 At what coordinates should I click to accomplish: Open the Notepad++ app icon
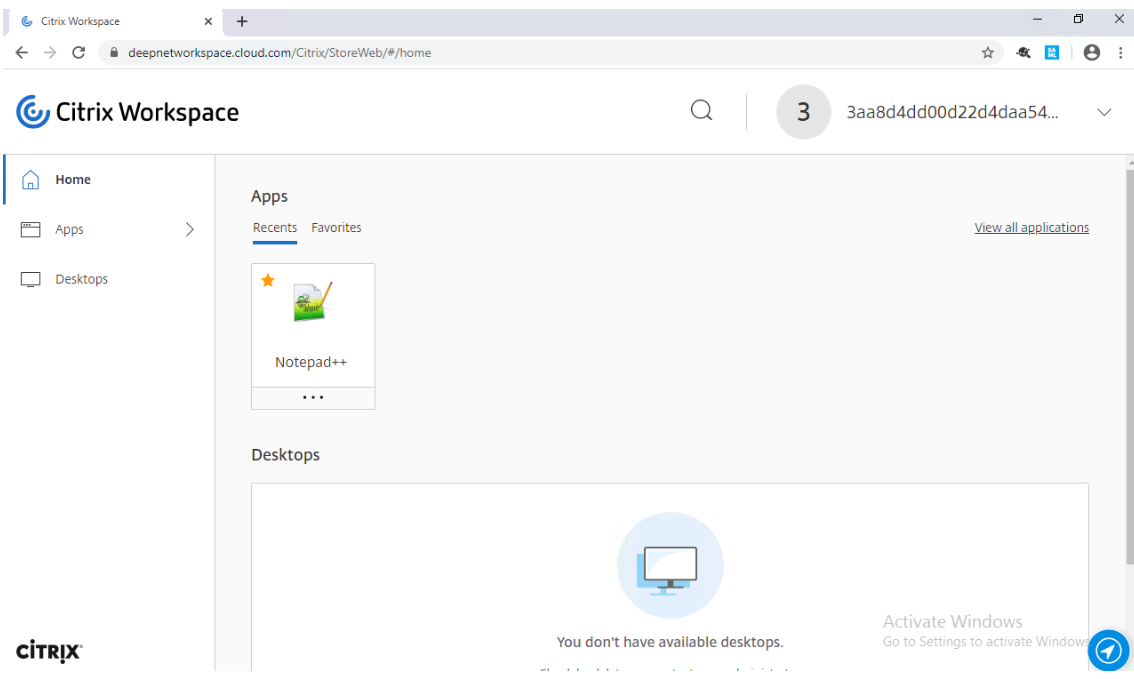[x=312, y=302]
